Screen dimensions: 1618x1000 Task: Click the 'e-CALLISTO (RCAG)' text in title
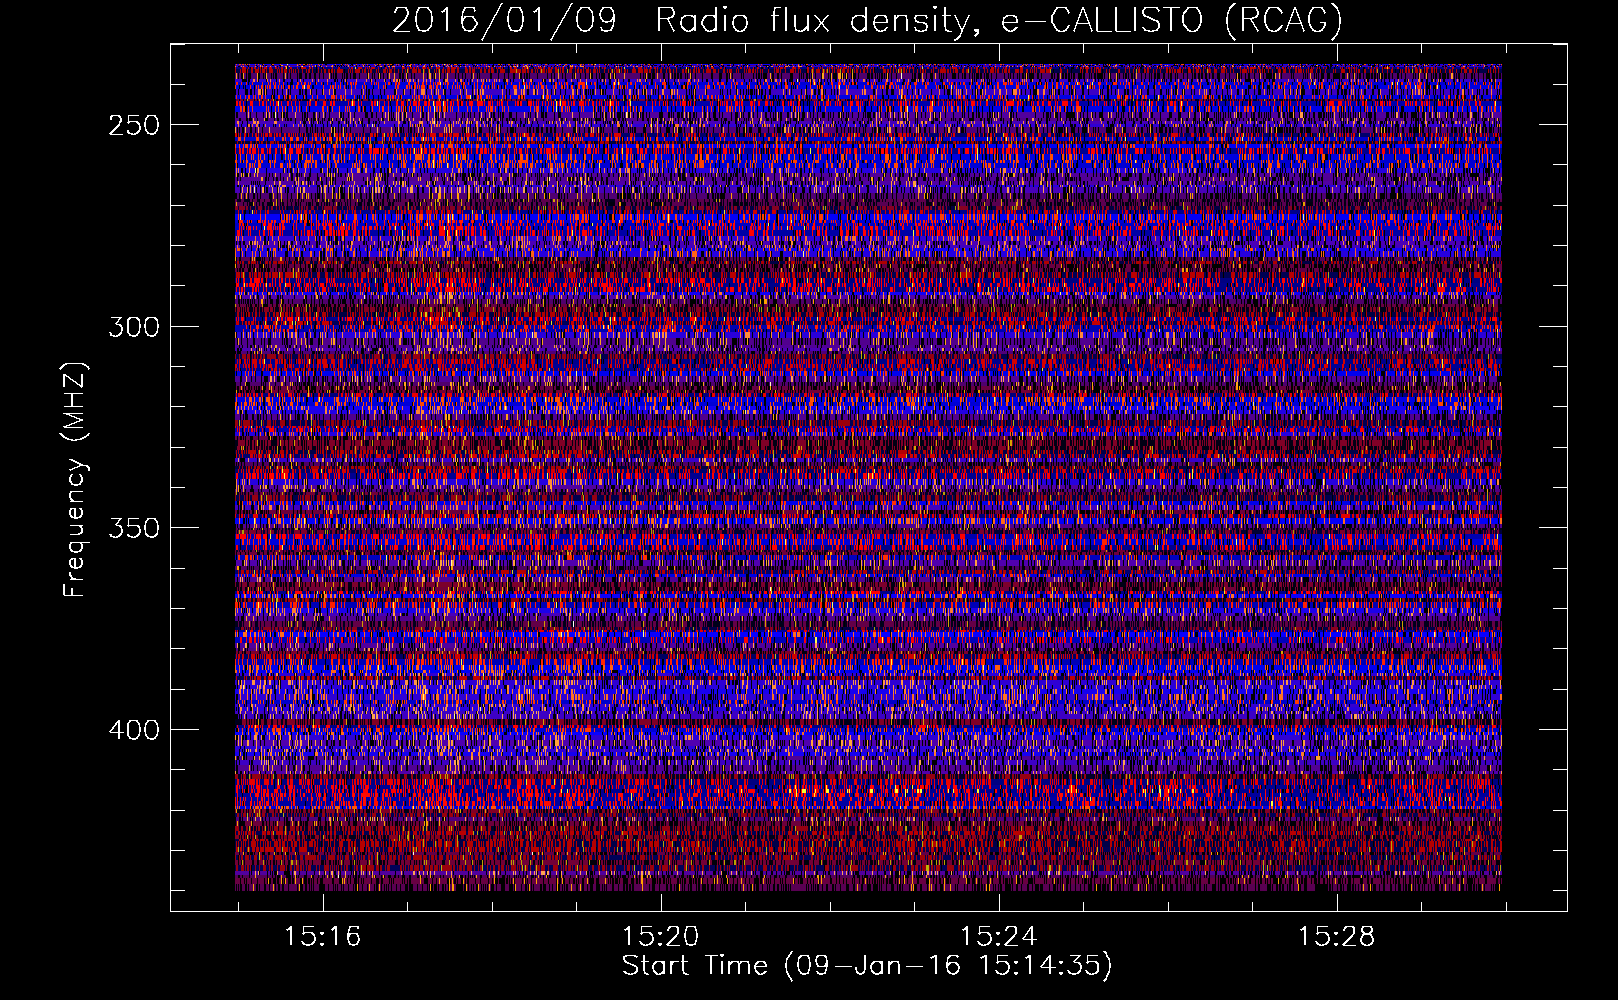click(x=1172, y=20)
